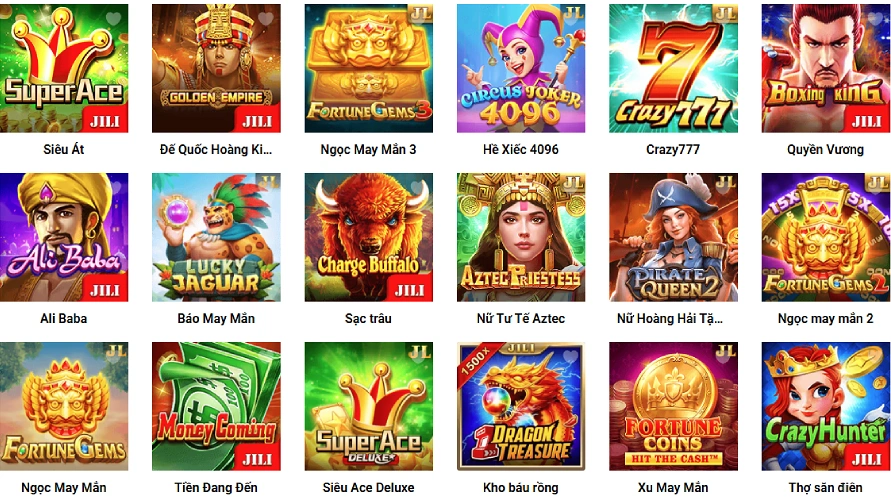The image size is (891, 500).
Task: Open the Crazy777 game tile
Action: click(x=673, y=68)
